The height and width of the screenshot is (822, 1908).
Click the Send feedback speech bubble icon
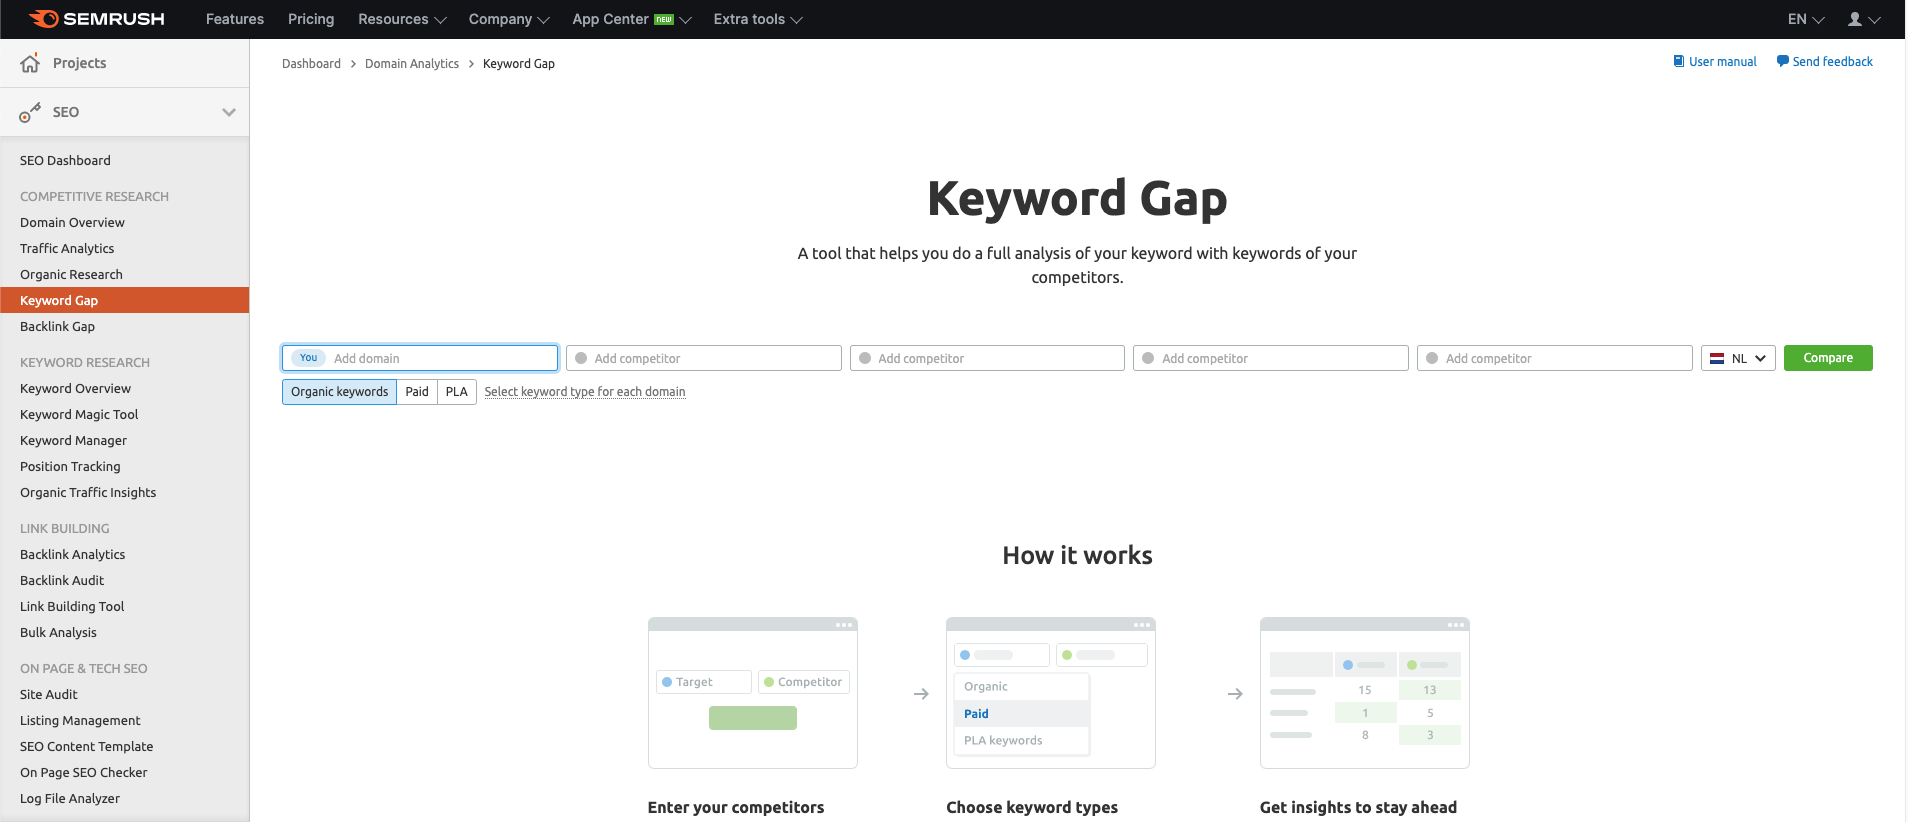pos(1782,61)
